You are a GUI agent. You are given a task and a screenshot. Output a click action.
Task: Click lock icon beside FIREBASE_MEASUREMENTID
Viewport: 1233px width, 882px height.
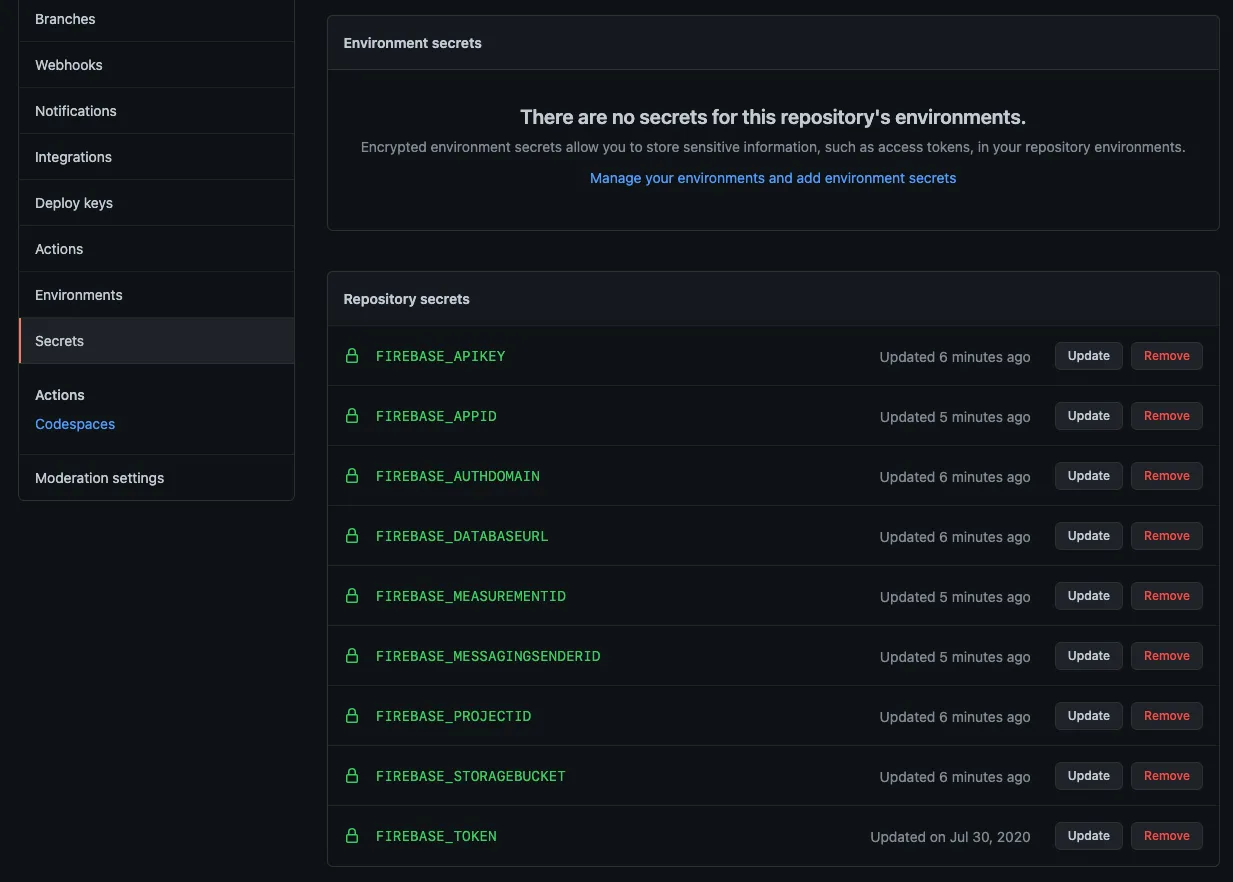[352, 596]
